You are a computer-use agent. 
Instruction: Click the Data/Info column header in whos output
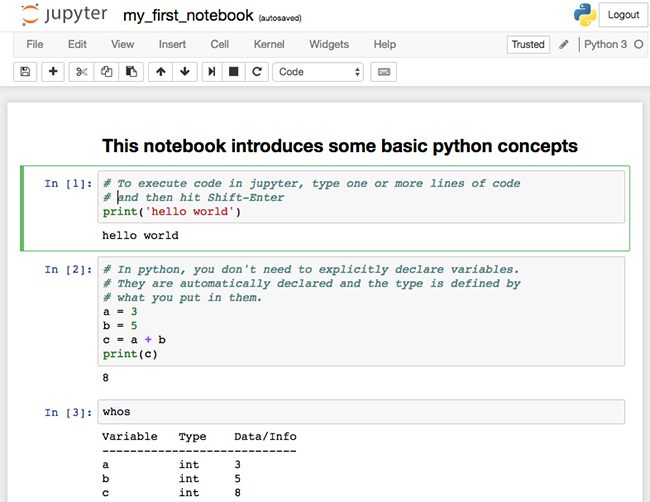tap(265, 437)
